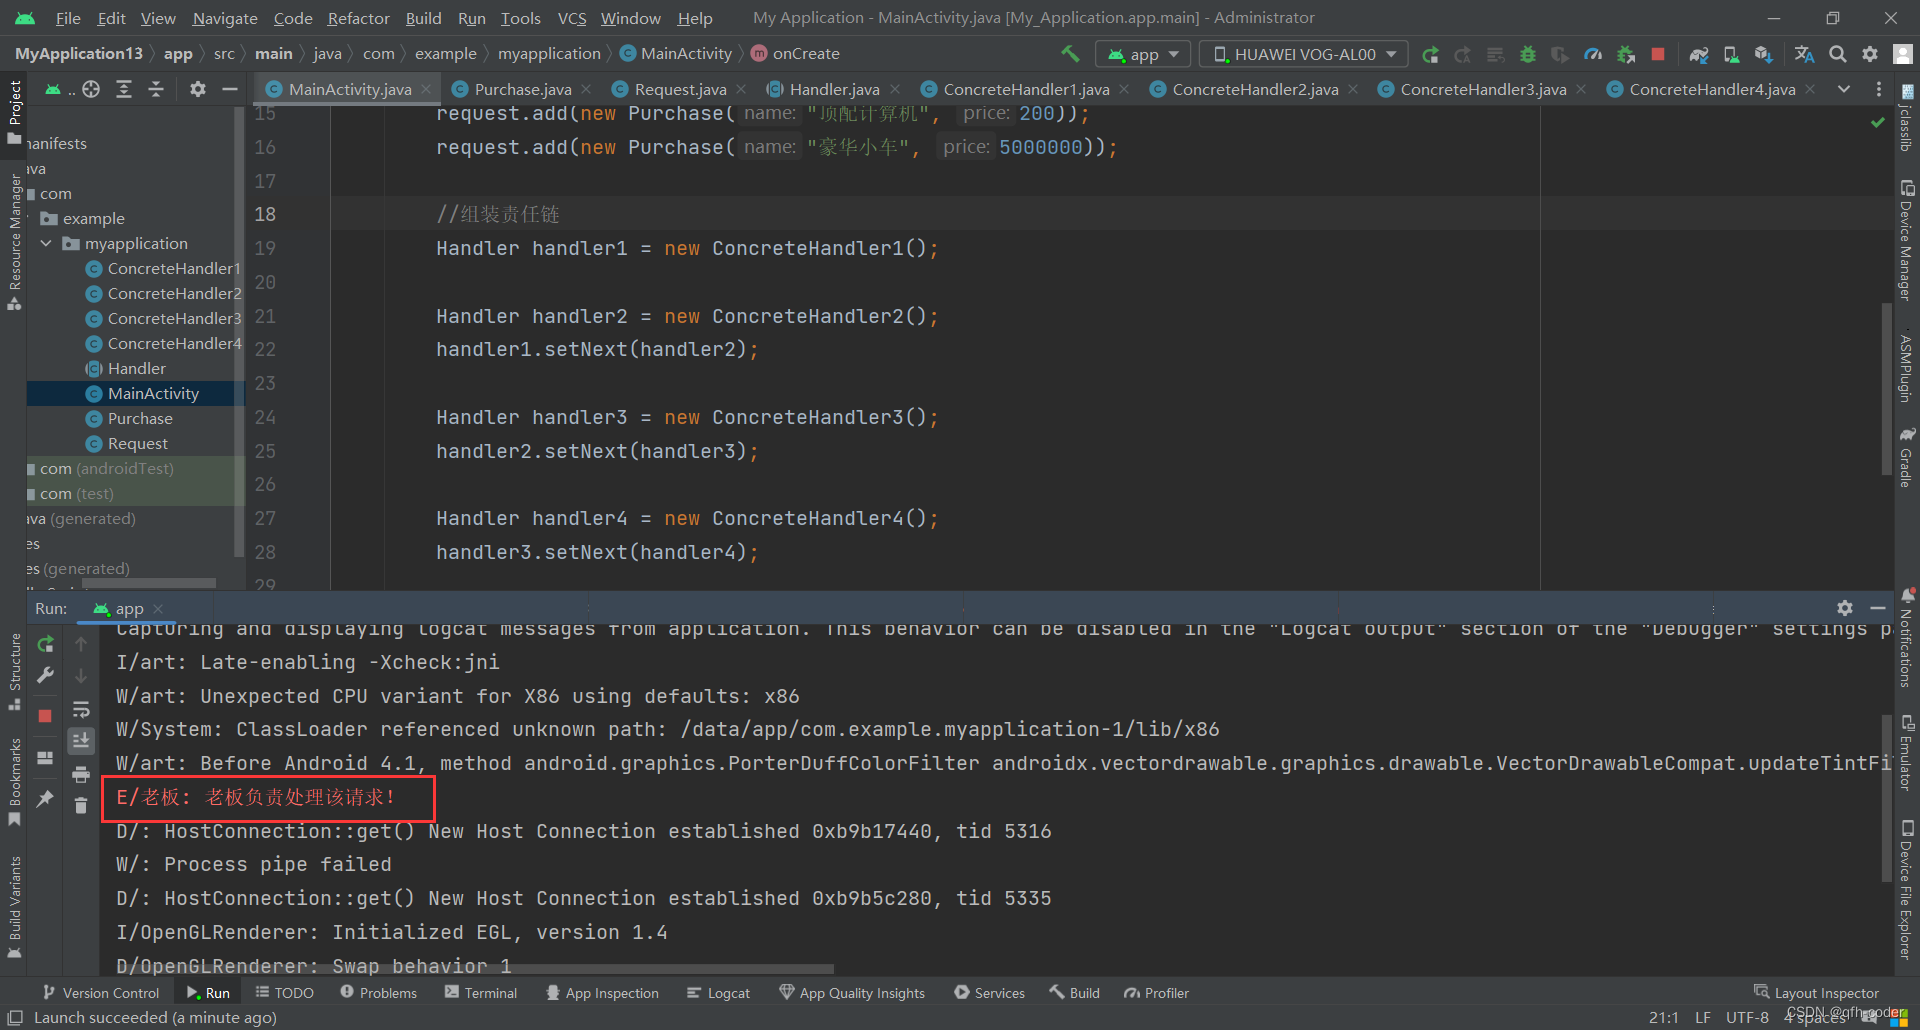Screen dimensions: 1920x1030
Task: Restore layout icon in Run panel
Action: point(45,758)
